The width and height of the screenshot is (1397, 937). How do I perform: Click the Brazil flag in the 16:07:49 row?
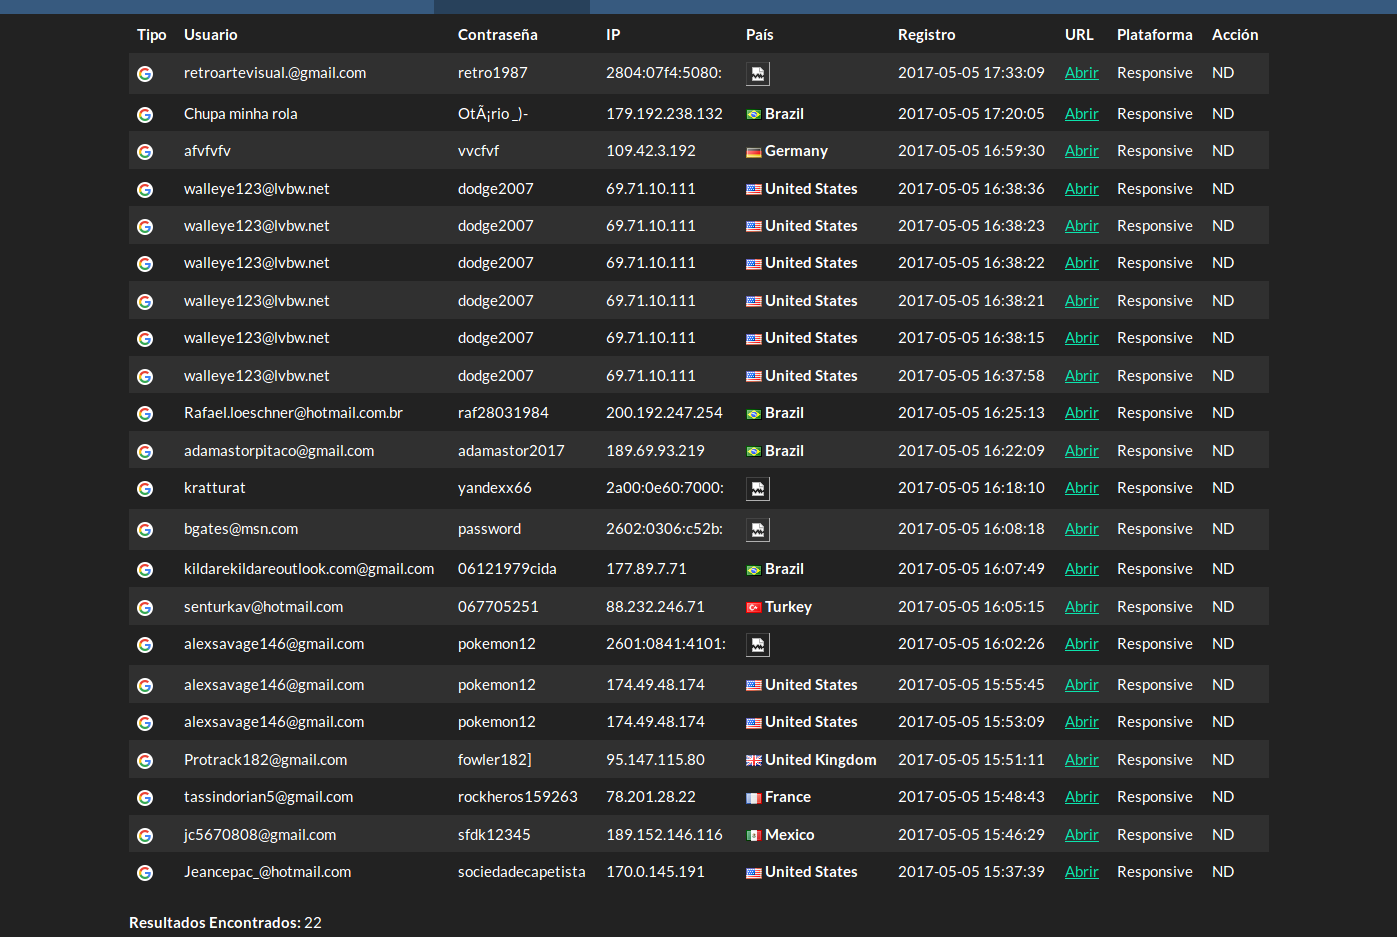(x=754, y=570)
